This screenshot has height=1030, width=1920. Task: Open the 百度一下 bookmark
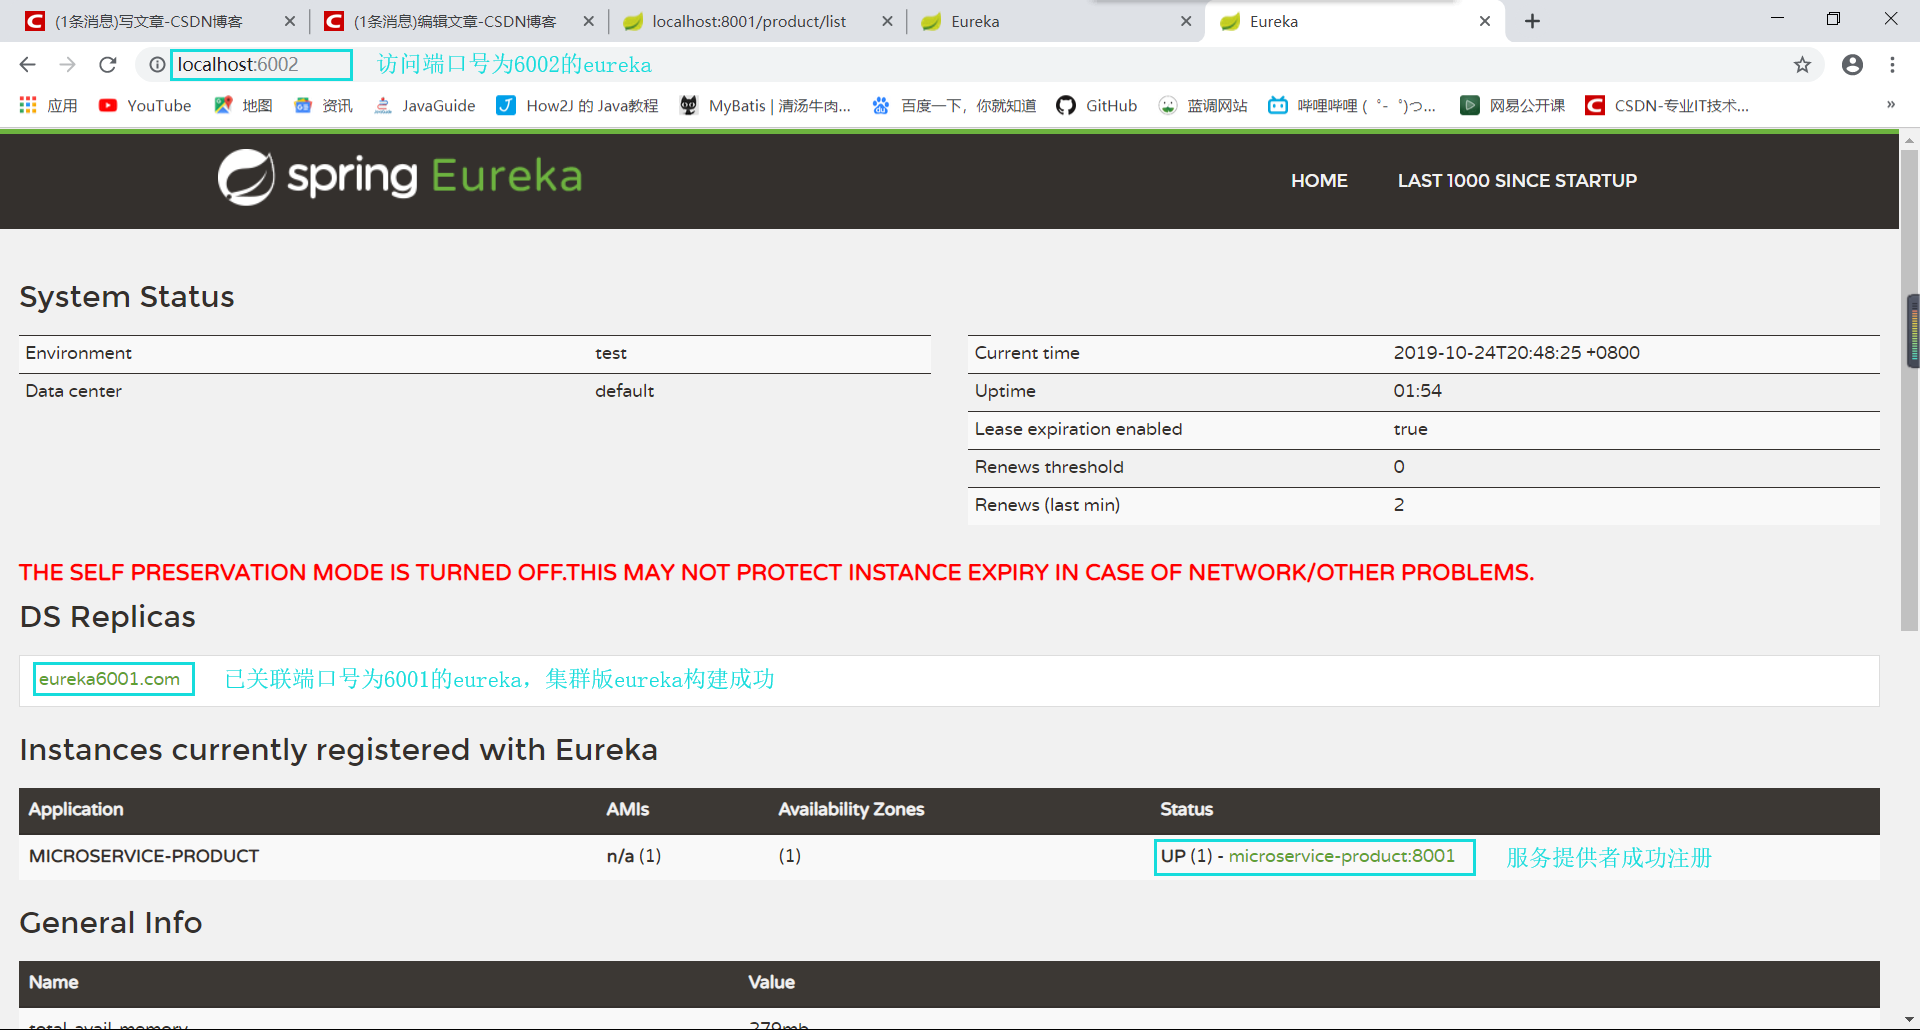(954, 105)
